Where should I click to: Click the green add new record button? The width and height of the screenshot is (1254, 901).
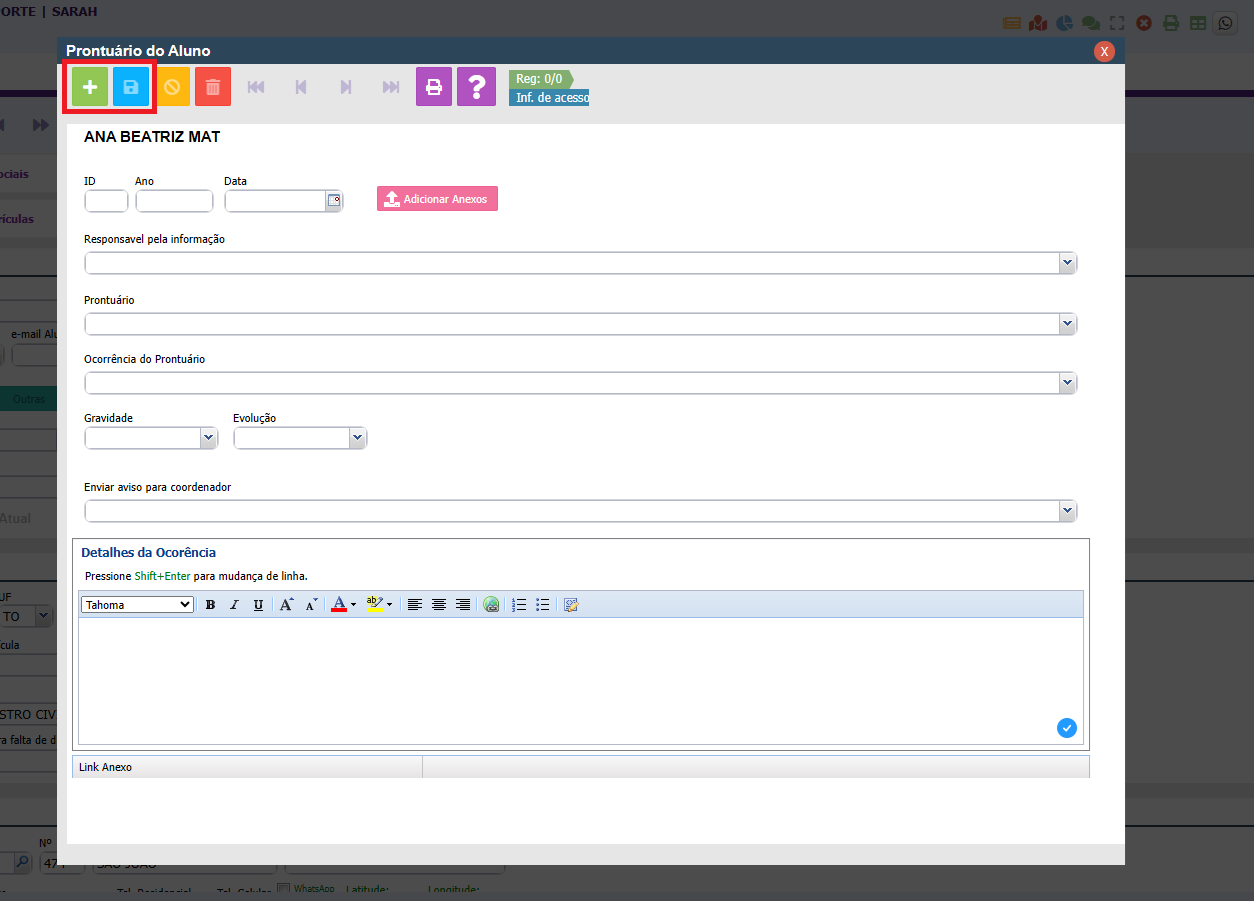tap(90, 87)
